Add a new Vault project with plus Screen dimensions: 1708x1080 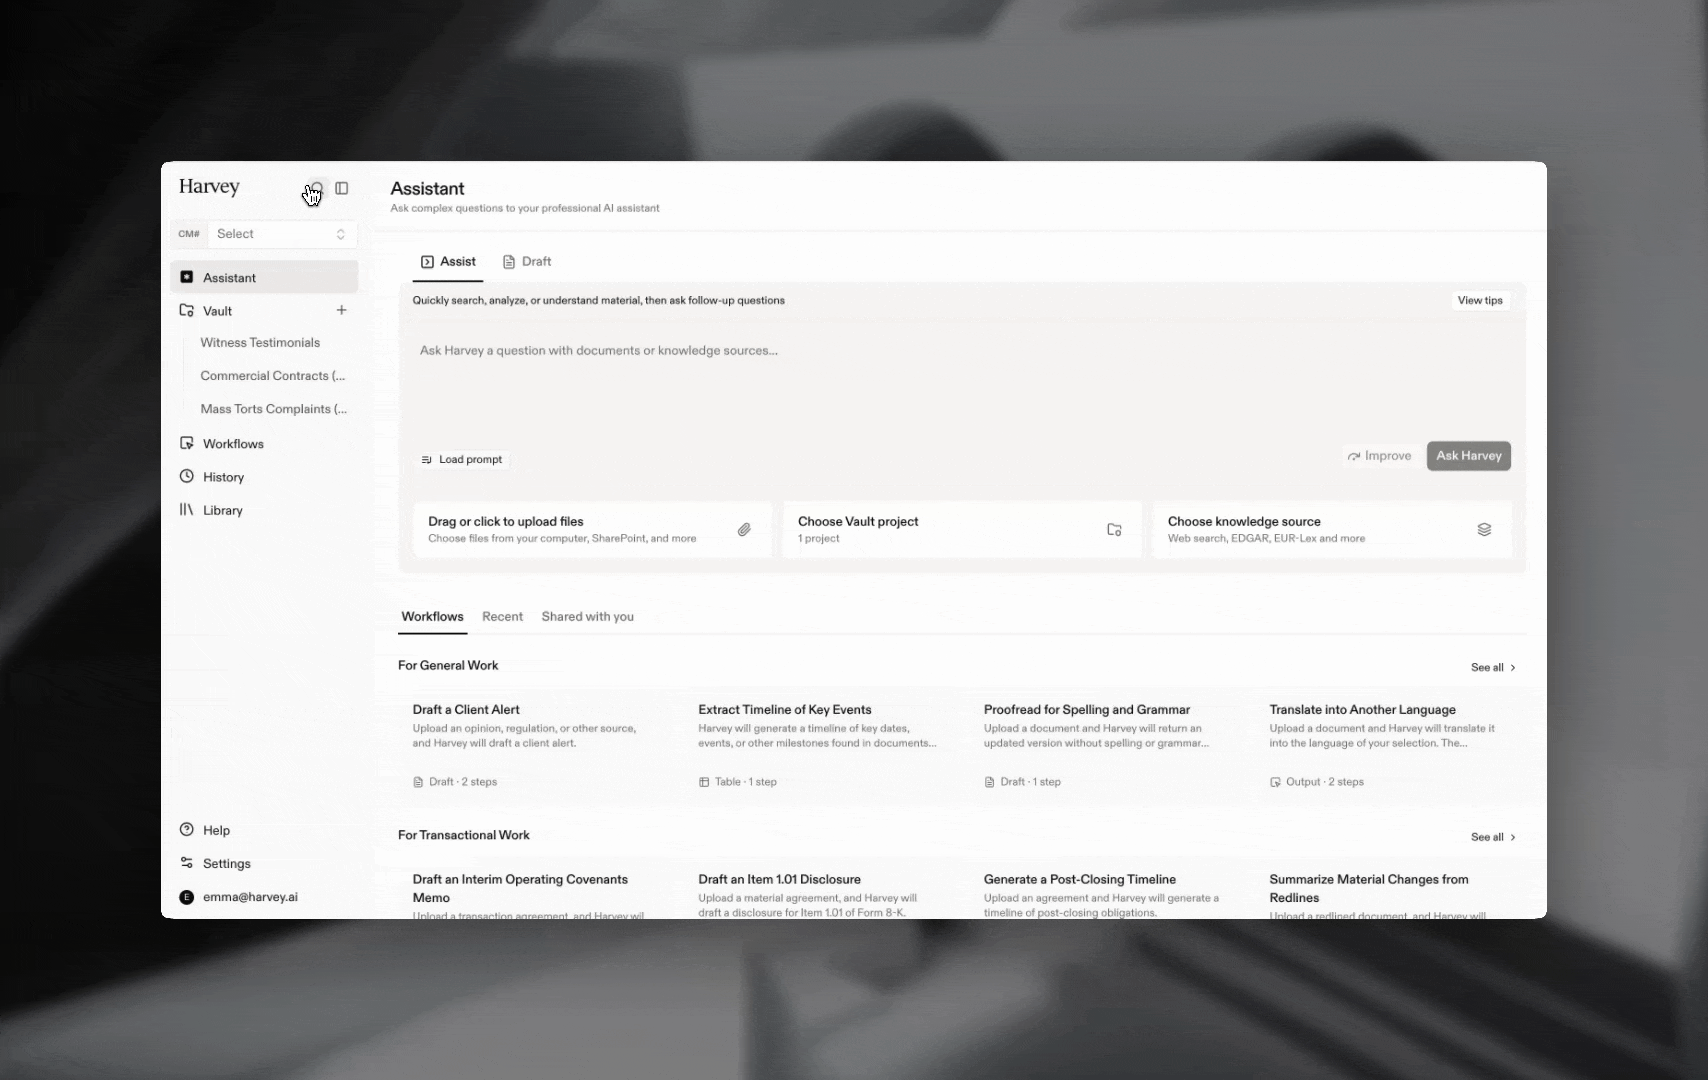(x=342, y=310)
